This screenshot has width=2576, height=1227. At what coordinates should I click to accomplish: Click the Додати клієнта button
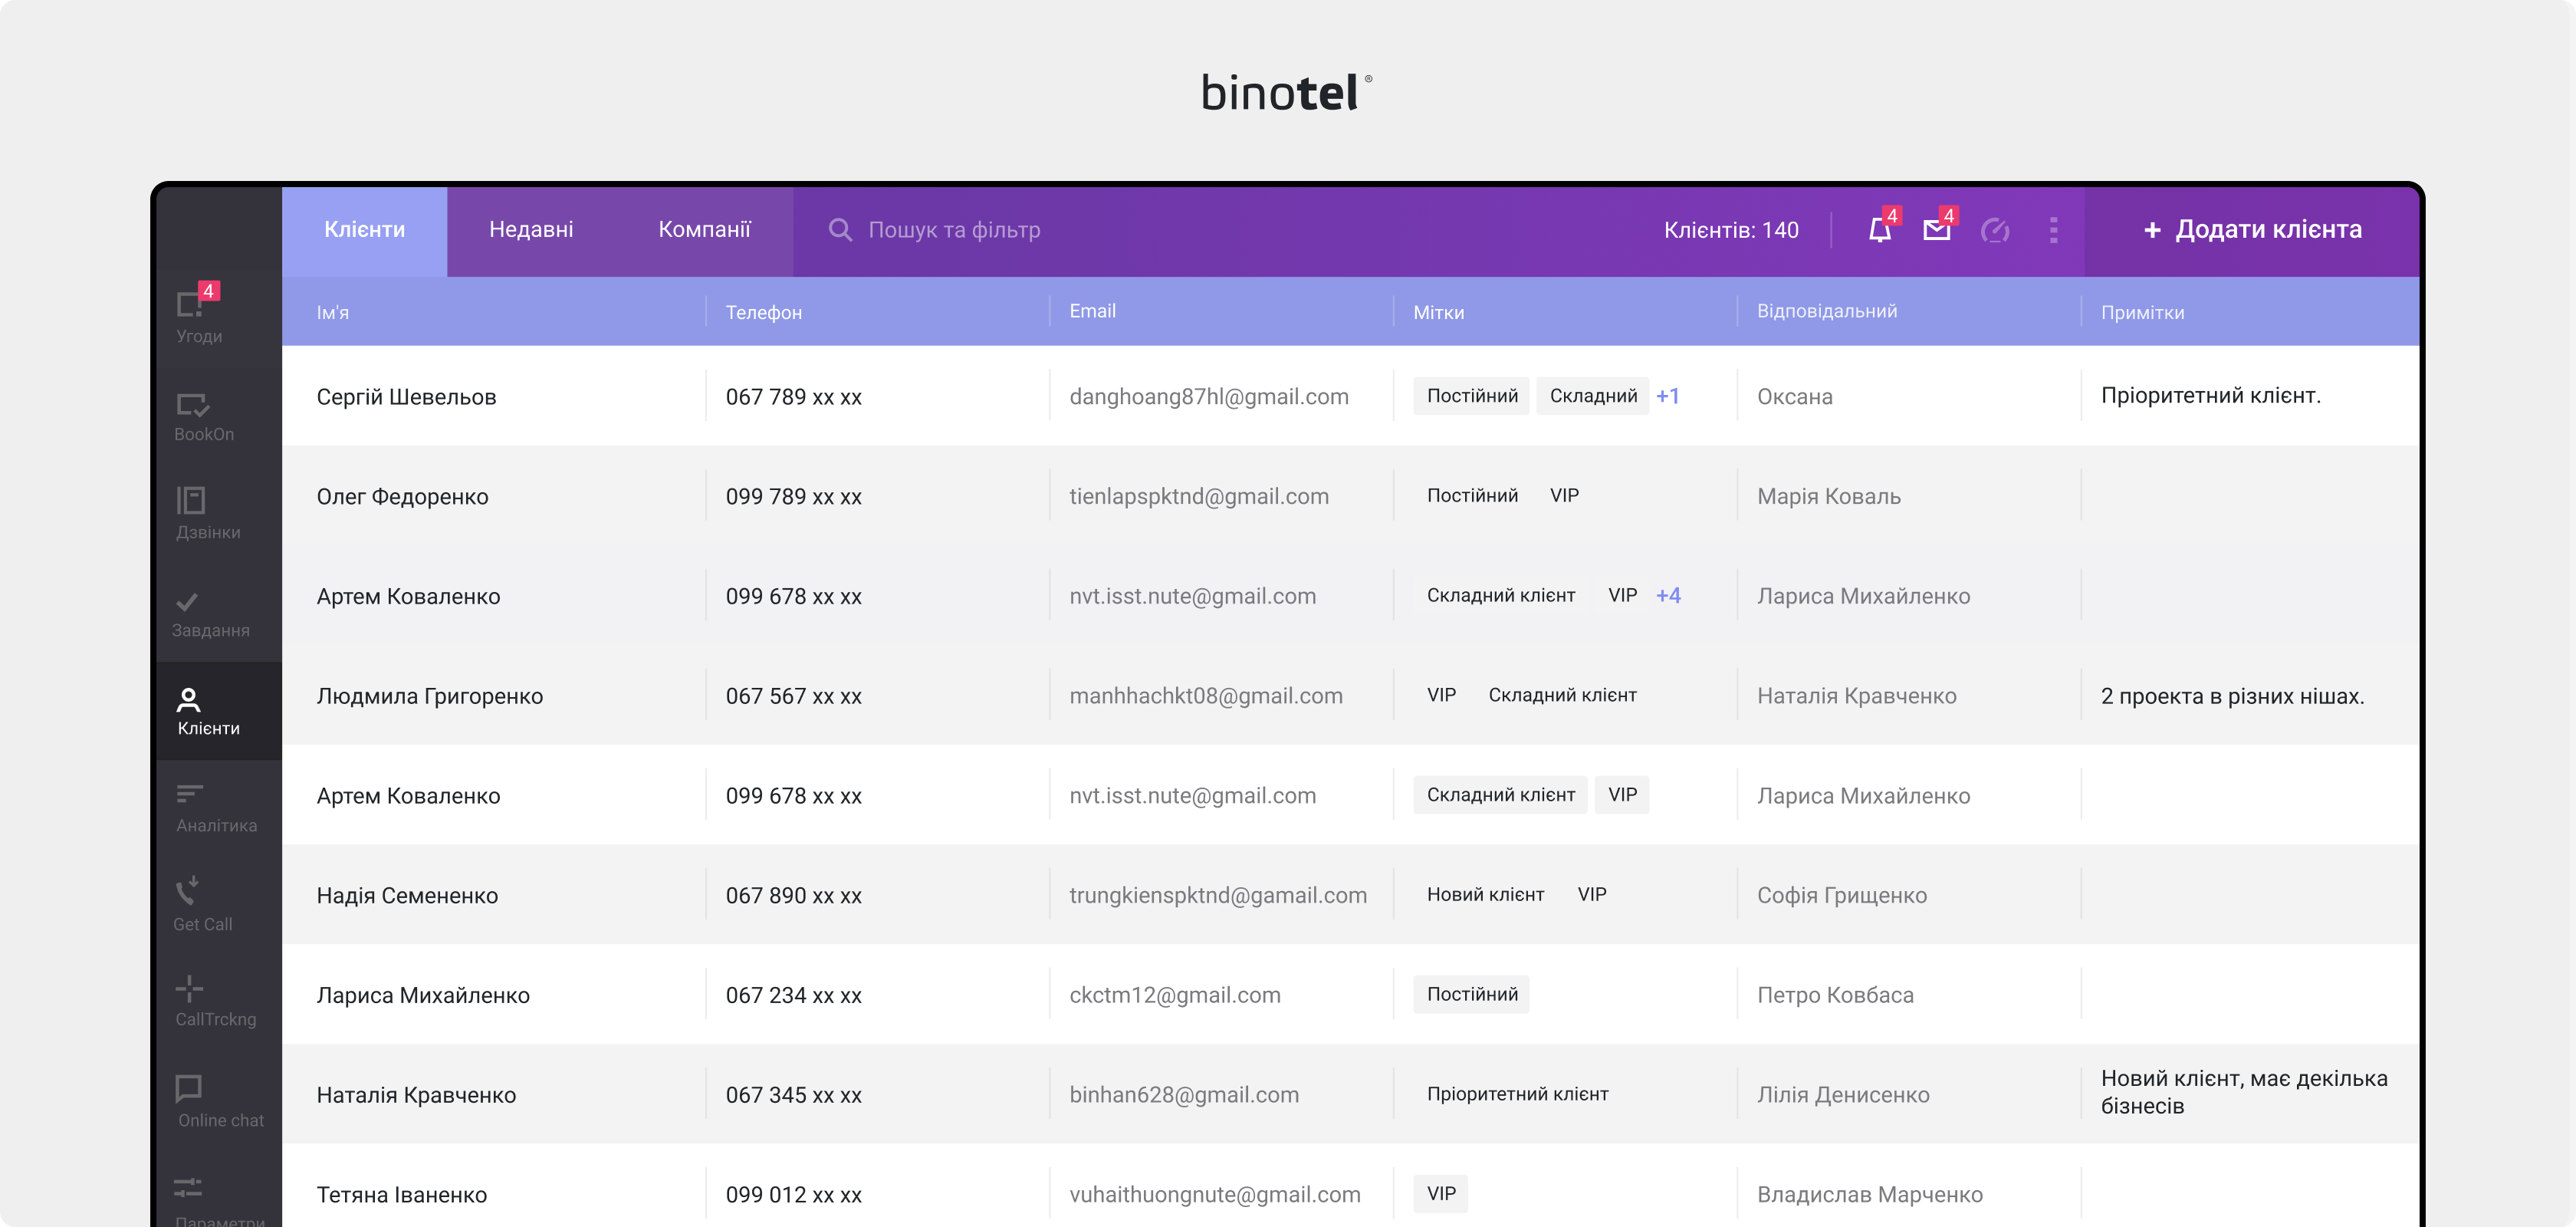click(x=2252, y=230)
